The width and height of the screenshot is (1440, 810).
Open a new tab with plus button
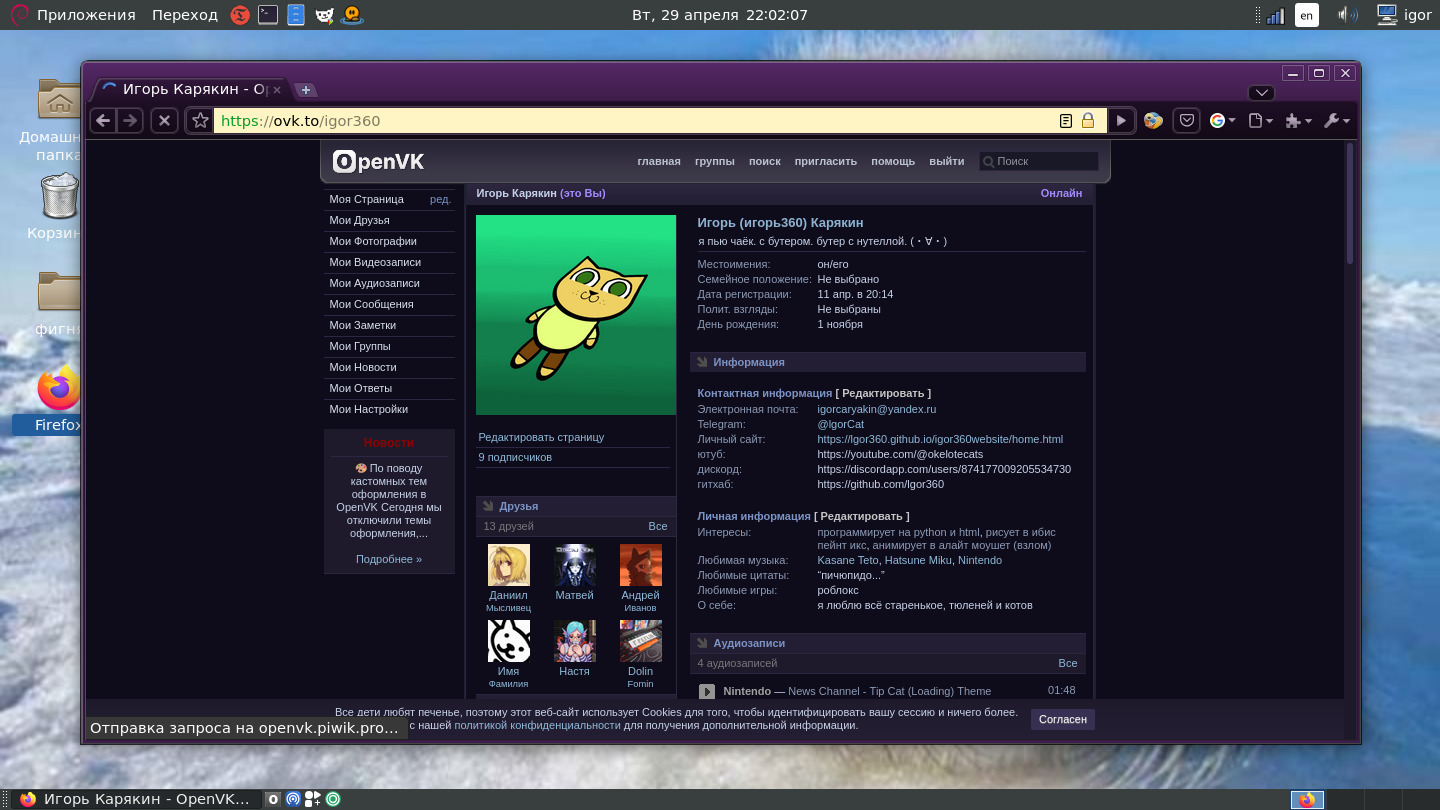pyautogui.click(x=306, y=90)
